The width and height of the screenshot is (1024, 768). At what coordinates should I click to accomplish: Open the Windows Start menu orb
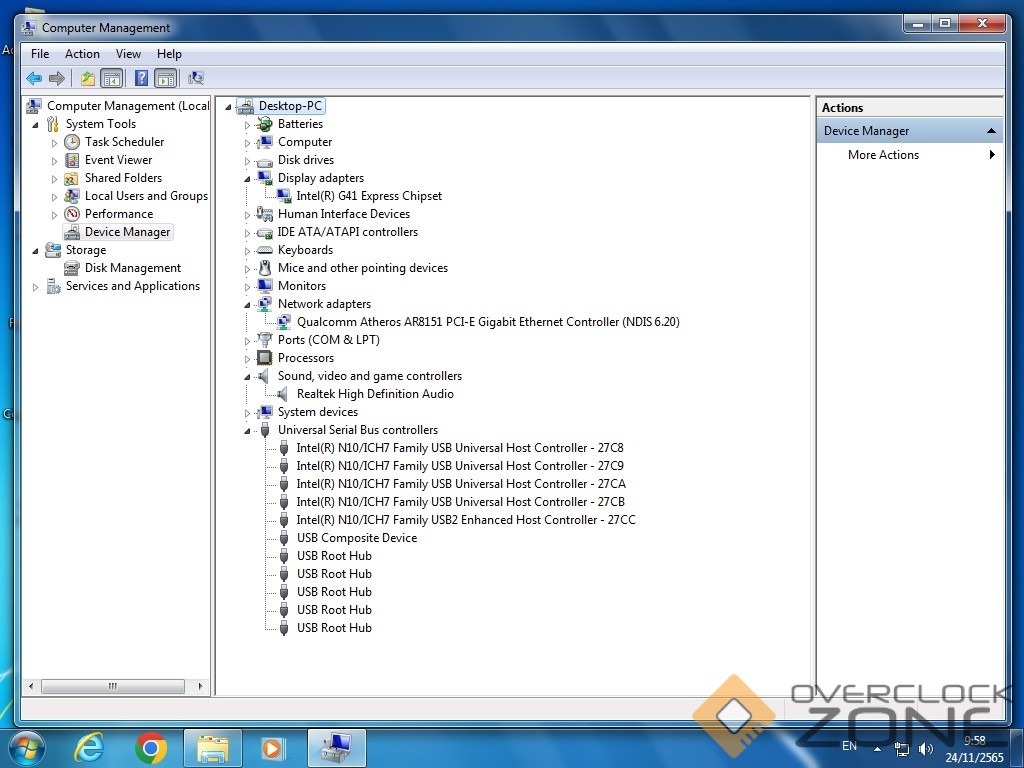[27, 747]
